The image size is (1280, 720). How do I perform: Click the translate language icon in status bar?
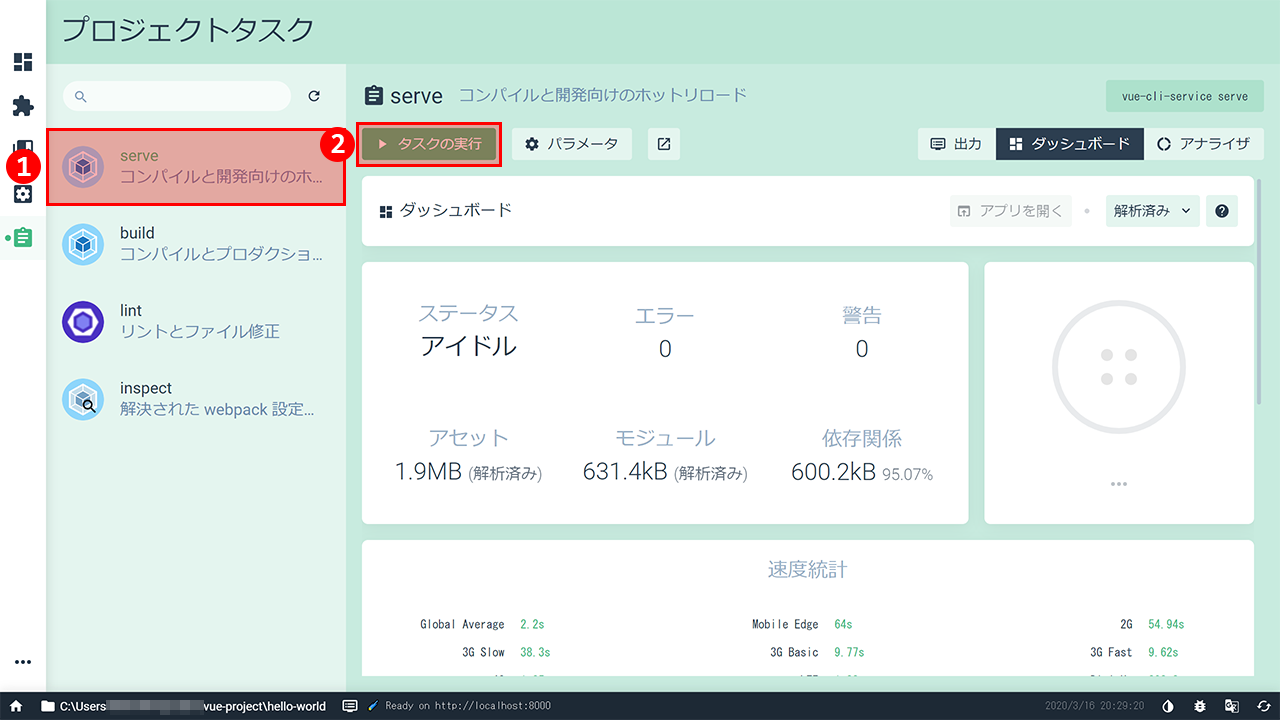click(x=1232, y=706)
